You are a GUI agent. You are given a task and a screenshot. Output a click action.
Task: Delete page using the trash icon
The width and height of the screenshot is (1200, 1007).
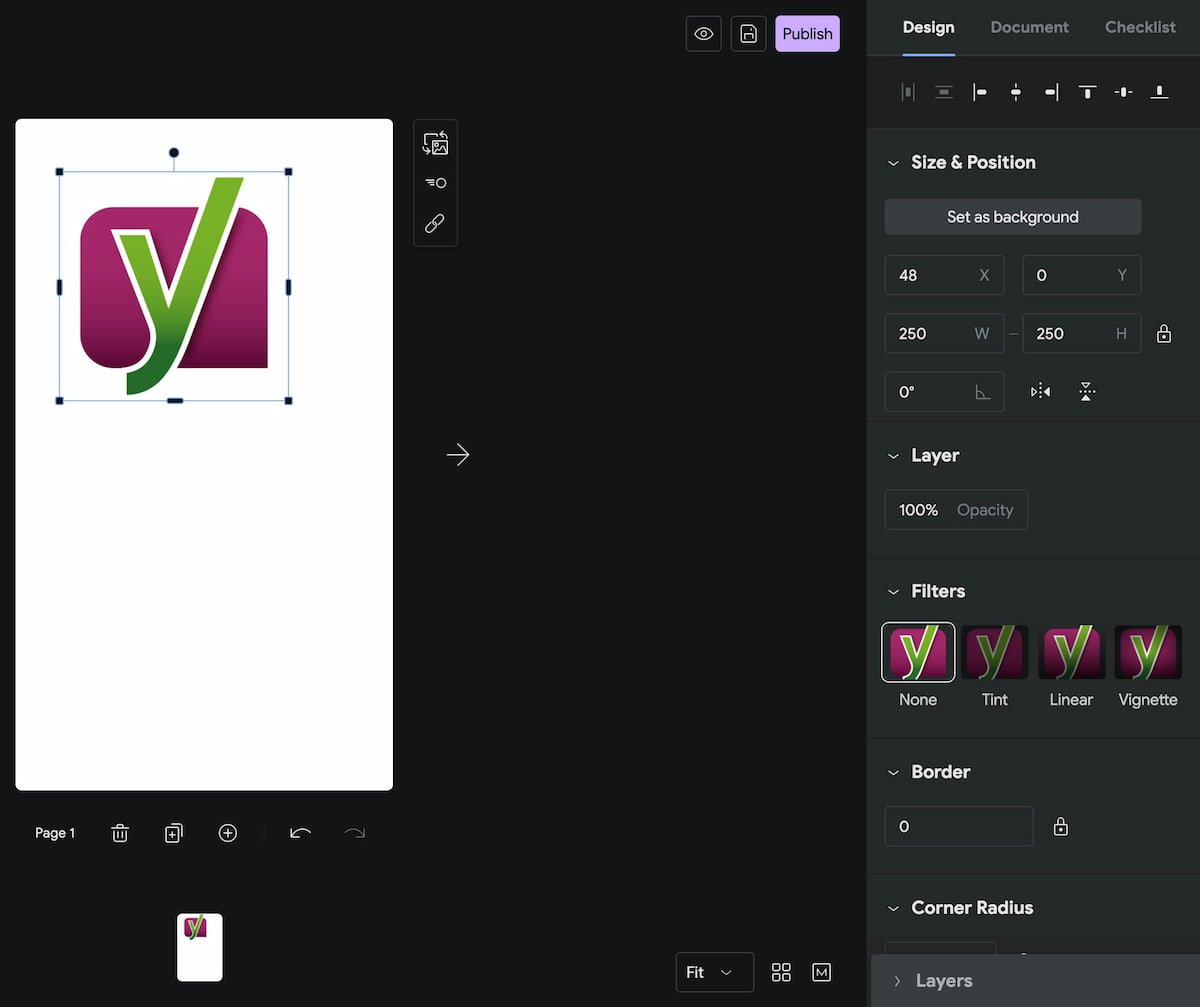[120, 833]
